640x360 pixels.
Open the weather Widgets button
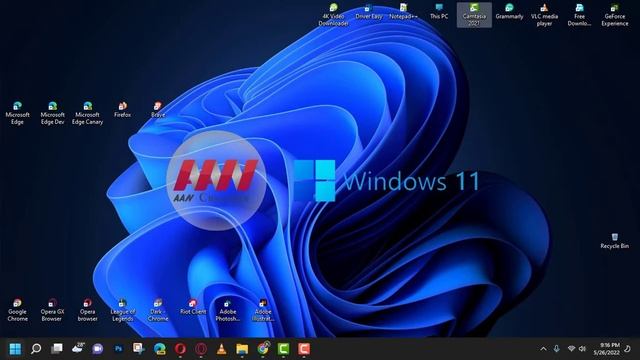[78, 348]
